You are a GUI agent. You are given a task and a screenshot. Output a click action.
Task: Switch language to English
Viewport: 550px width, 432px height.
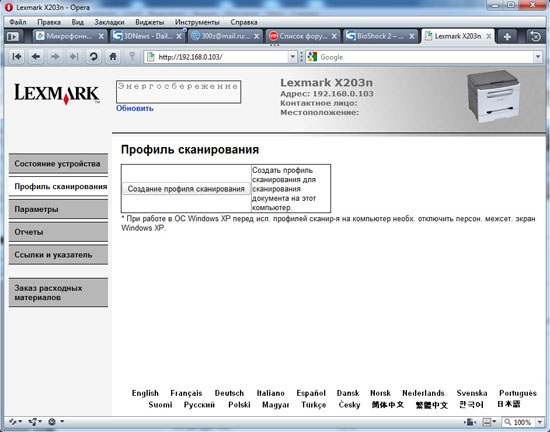(145, 393)
